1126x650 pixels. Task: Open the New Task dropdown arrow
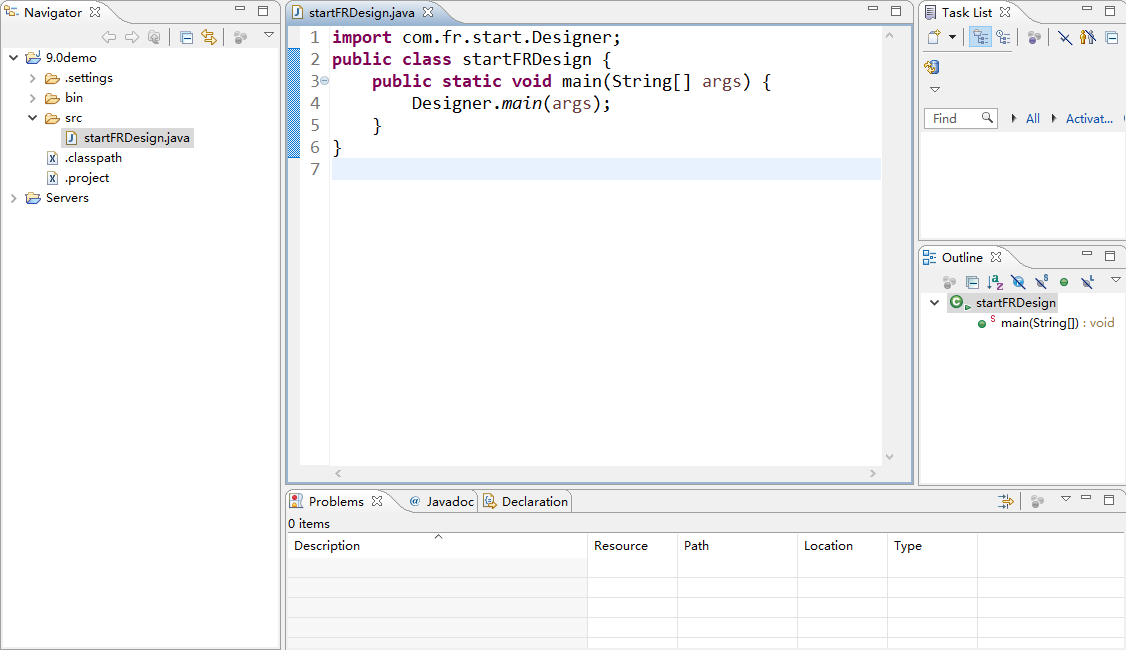(952, 37)
